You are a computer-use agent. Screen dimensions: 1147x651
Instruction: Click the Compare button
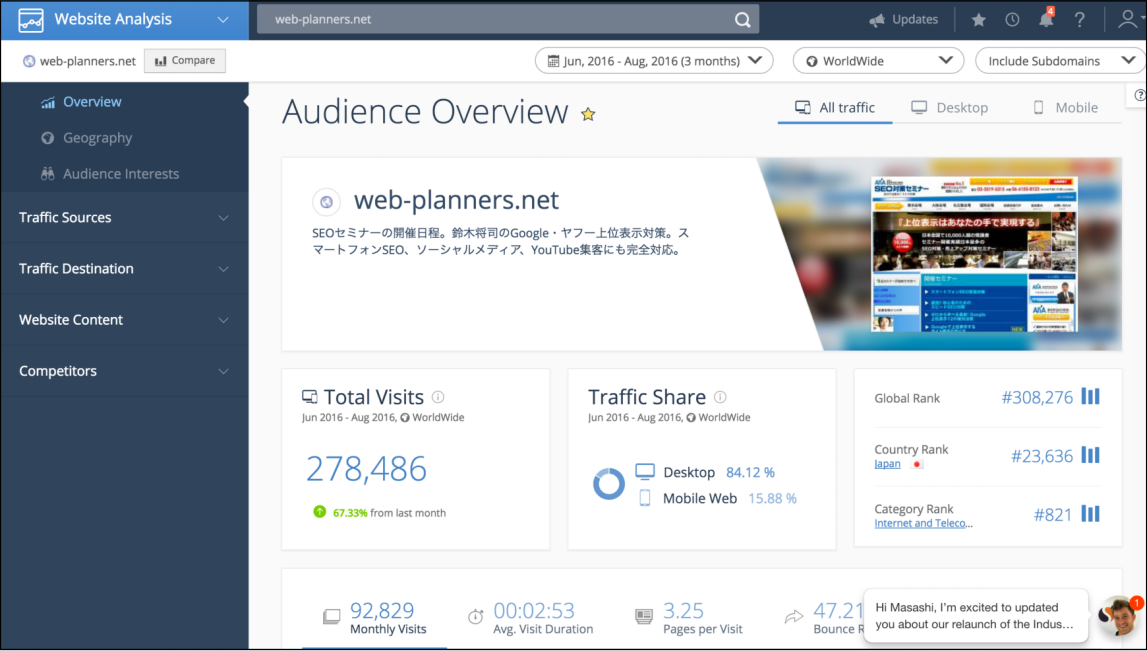[185, 61]
